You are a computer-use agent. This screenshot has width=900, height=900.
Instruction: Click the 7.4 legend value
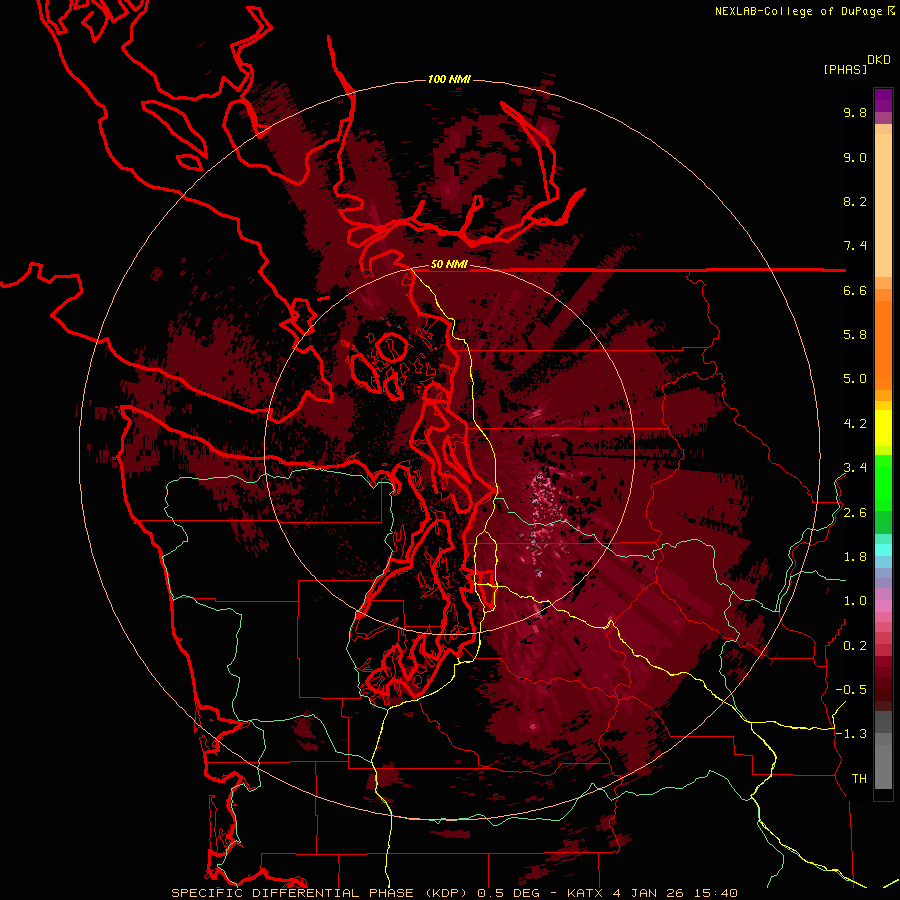coord(855,246)
